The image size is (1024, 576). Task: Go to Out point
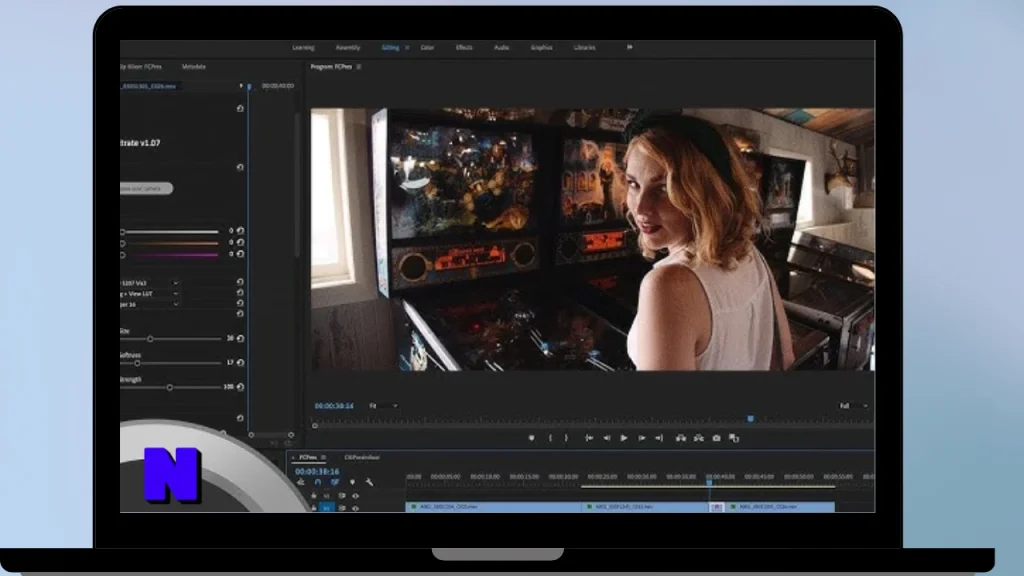coord(659,438)
